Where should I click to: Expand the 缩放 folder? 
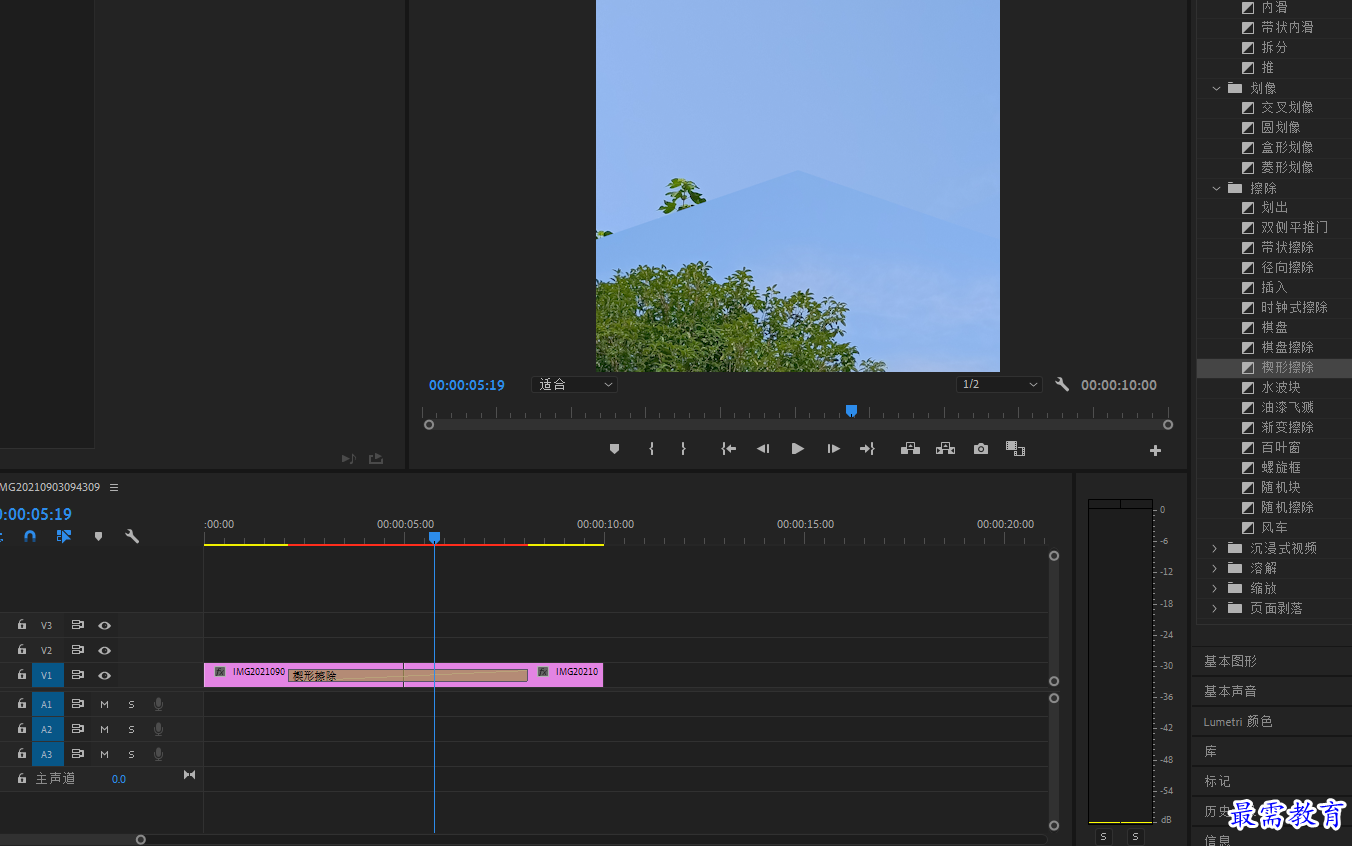pyautogui.click(x=1214, y=588)
